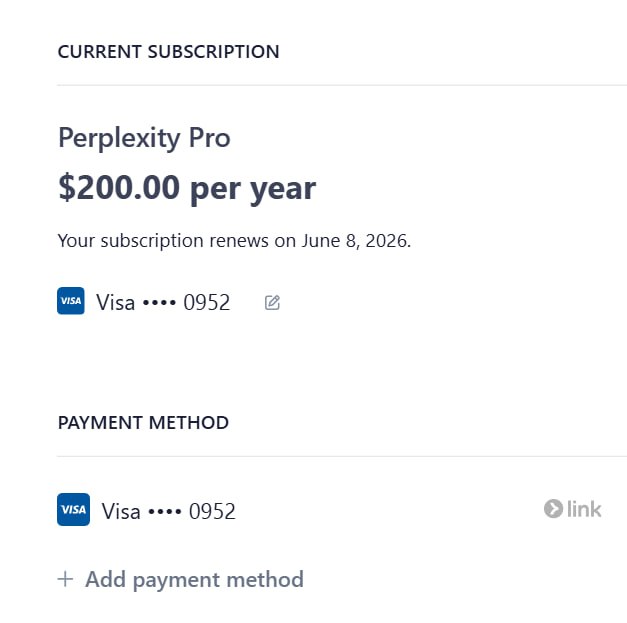Click the 0952 digits in Payment Method row
This screenshot has width=627, height=623.
(x=212, y=511)
